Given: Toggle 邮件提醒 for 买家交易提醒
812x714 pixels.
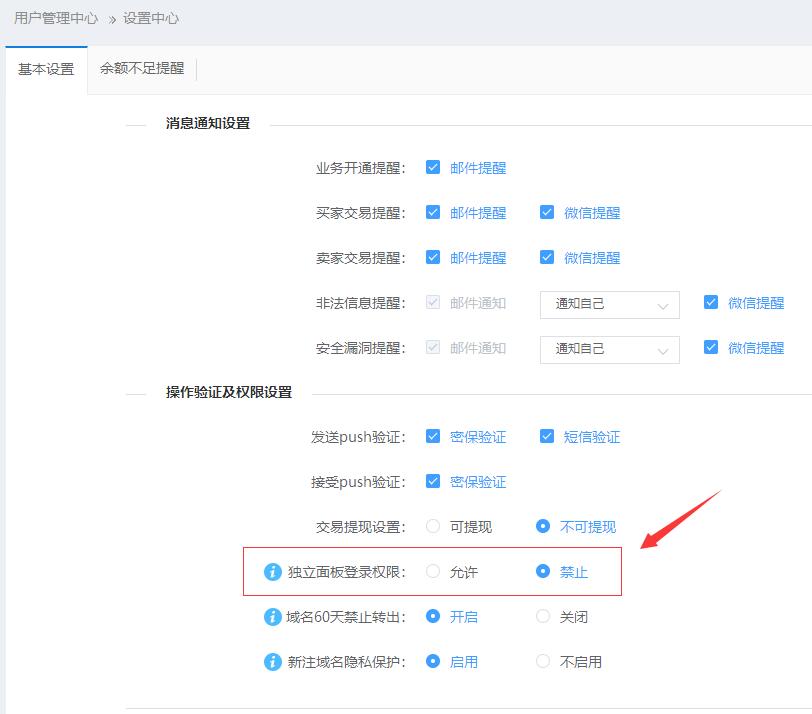Looking at the screenshot, I should click(434, 212).
